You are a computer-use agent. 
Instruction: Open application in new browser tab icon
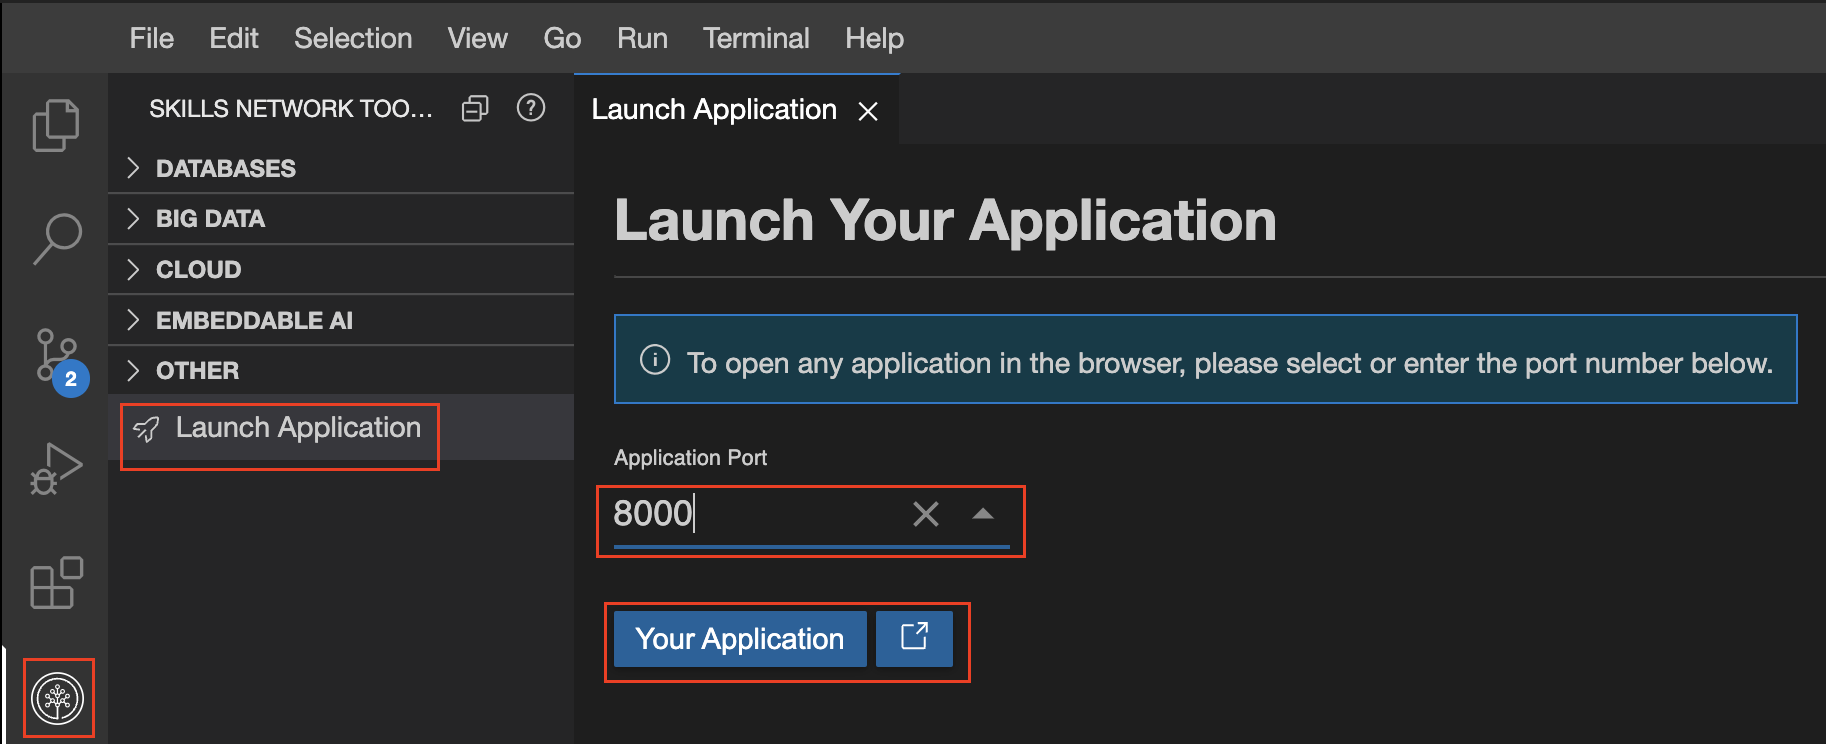[914, 638]
